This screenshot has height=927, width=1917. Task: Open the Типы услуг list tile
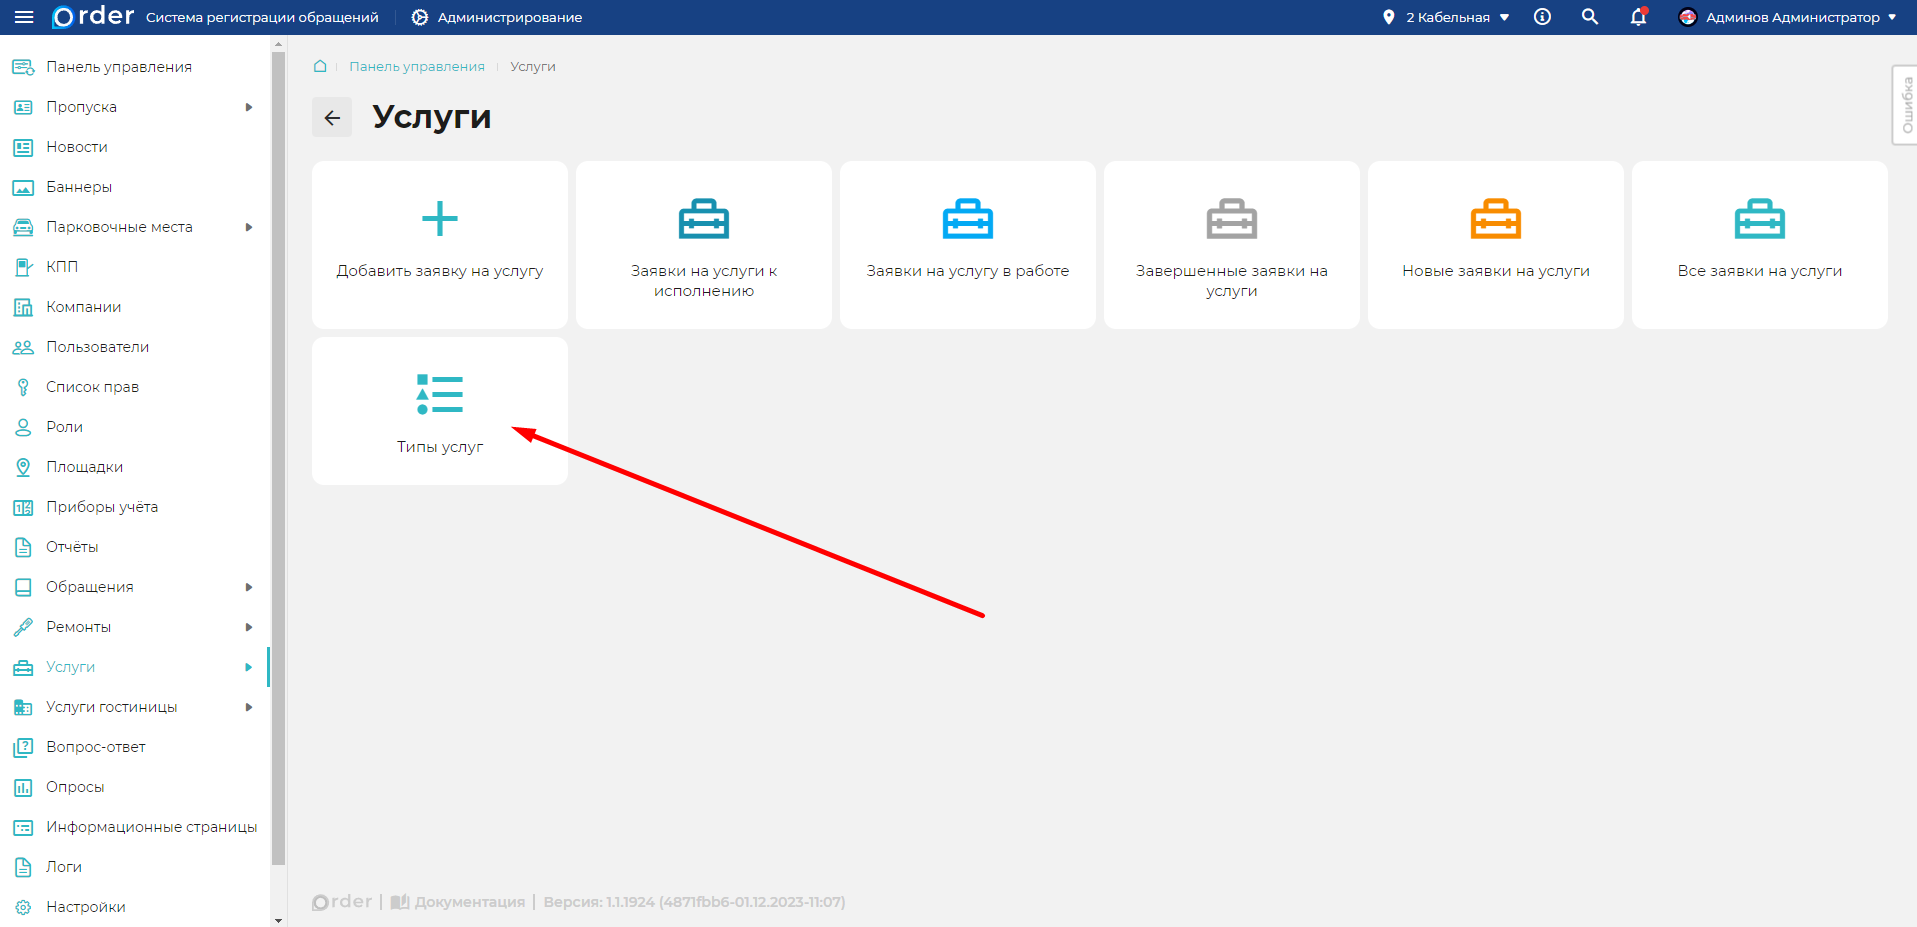tap(440, 411)
